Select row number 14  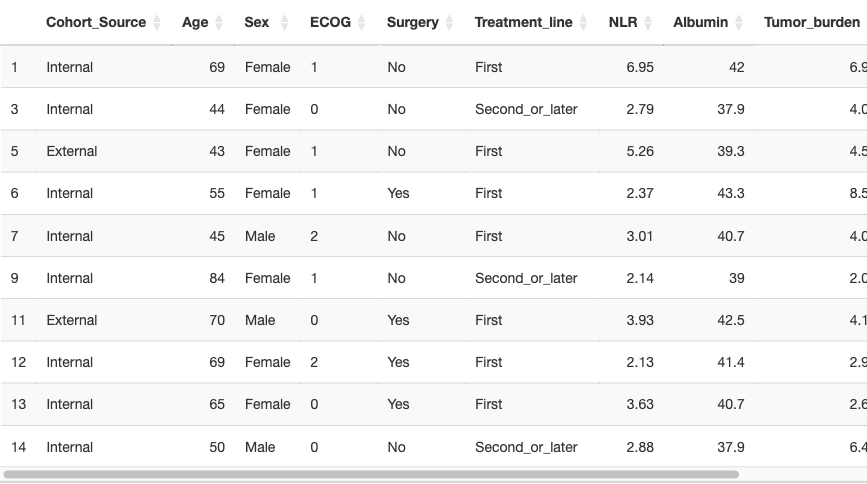[x=18, y=447]
